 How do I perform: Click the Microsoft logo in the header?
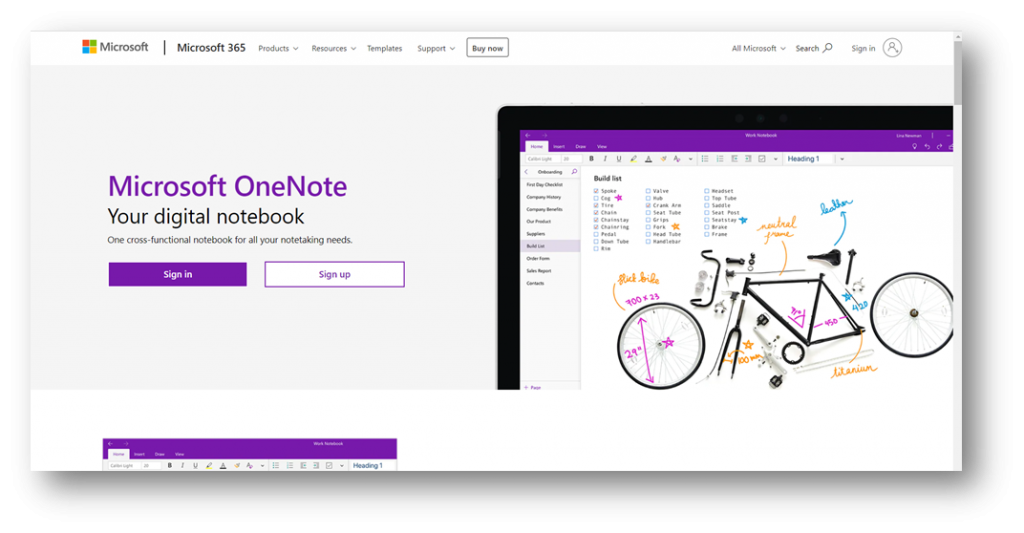click(115, 47)
